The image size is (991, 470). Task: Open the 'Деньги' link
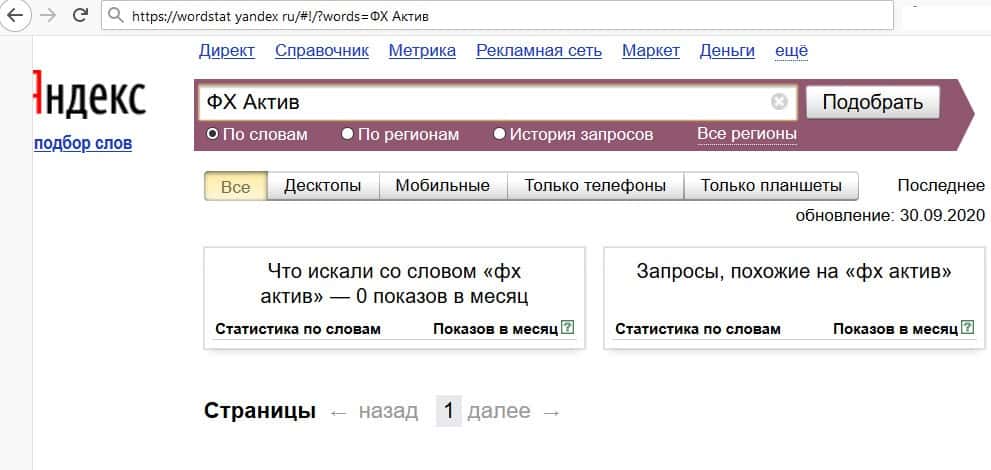point(727,51)
